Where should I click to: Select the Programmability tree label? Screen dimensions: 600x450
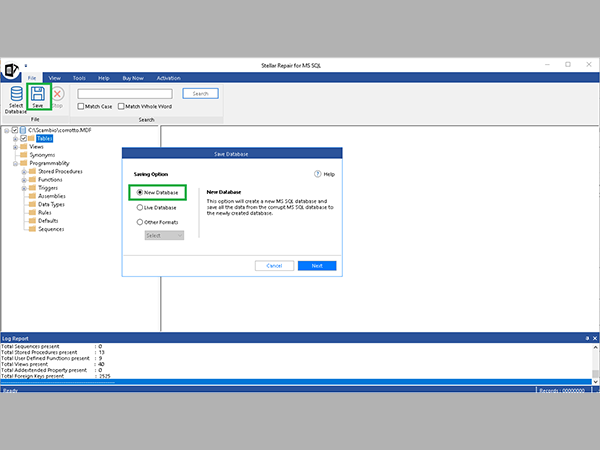50,163
